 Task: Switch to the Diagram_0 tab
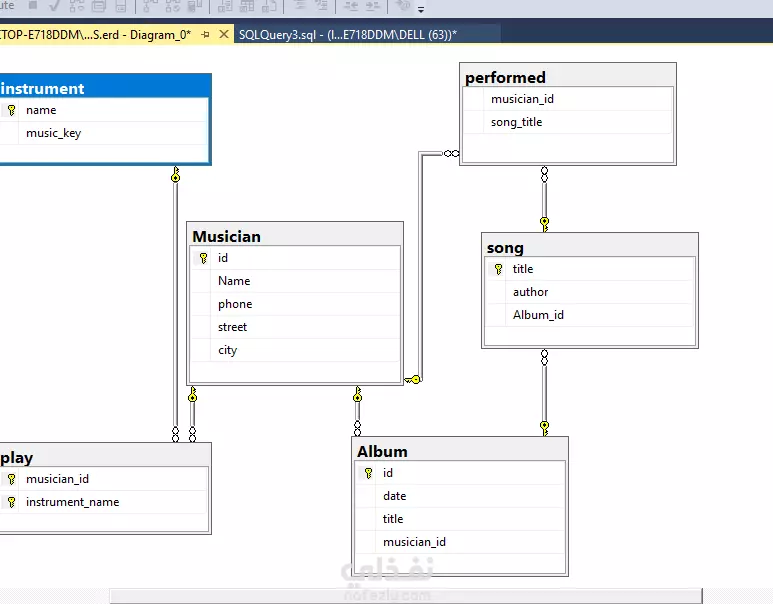pyautogui.click(x=96, y=35)
